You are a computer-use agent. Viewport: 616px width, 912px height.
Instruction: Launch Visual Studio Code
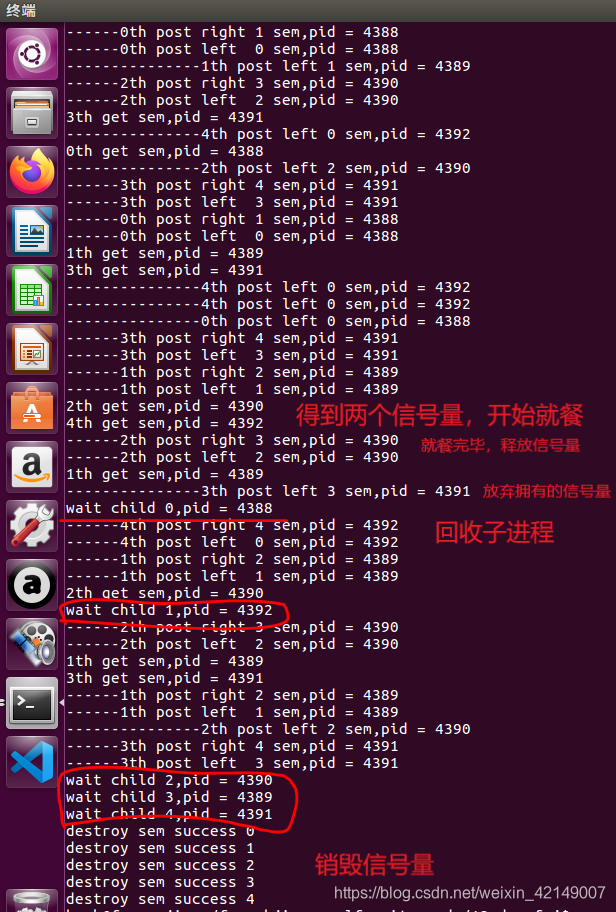coord(32,763)
